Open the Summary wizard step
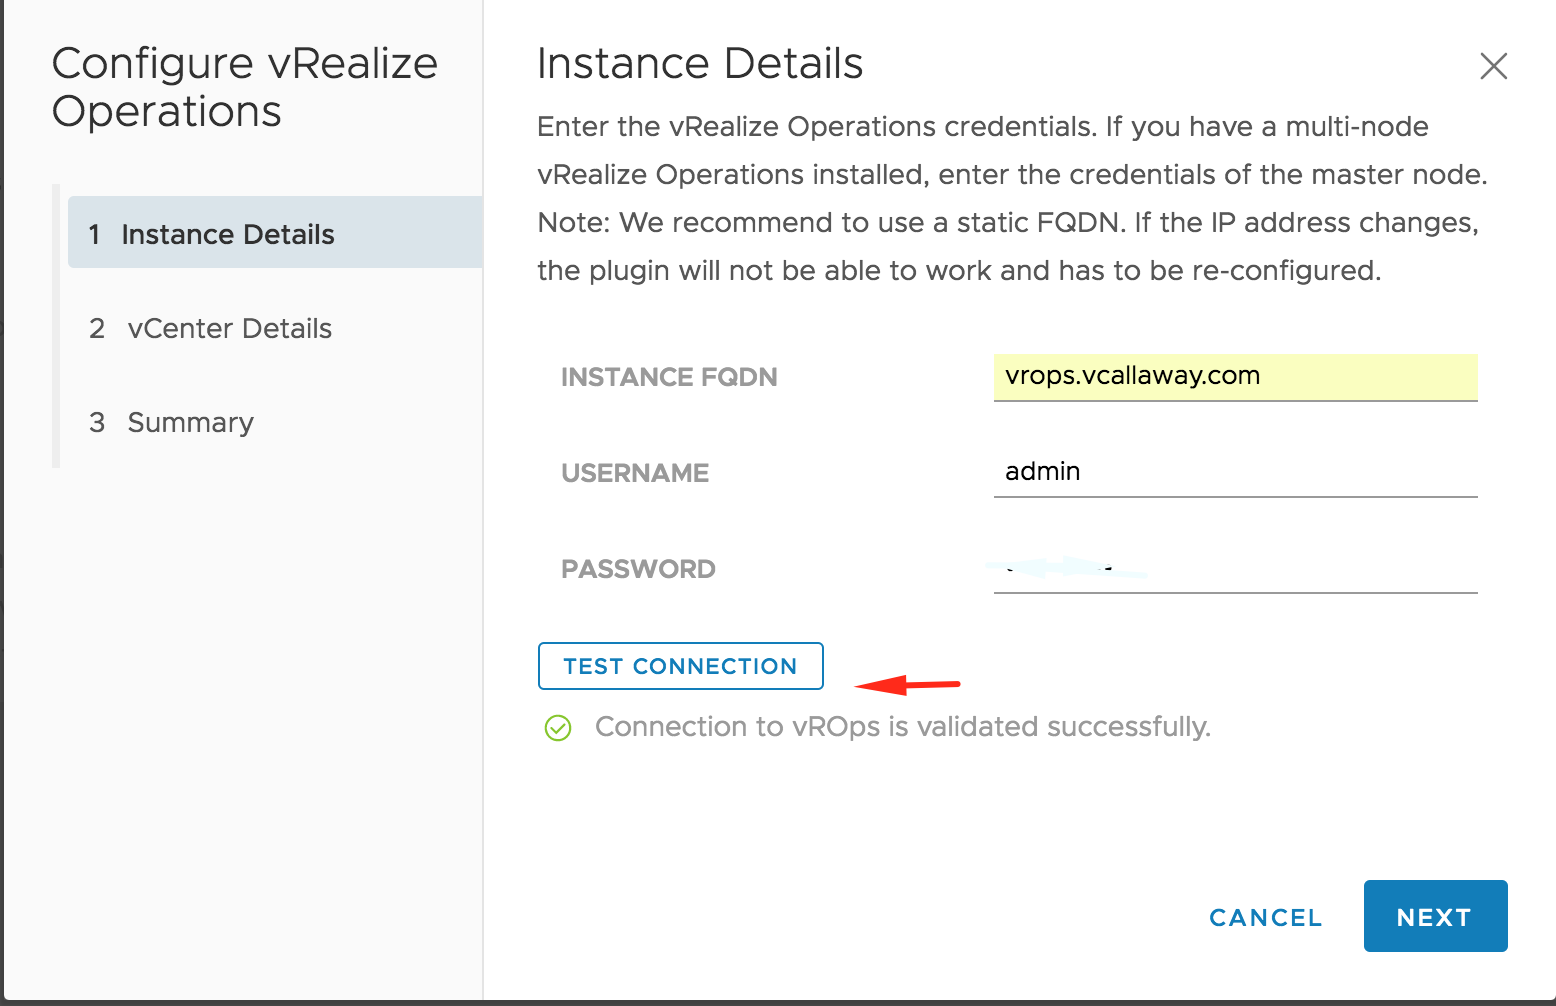 (x=171, y=422)
